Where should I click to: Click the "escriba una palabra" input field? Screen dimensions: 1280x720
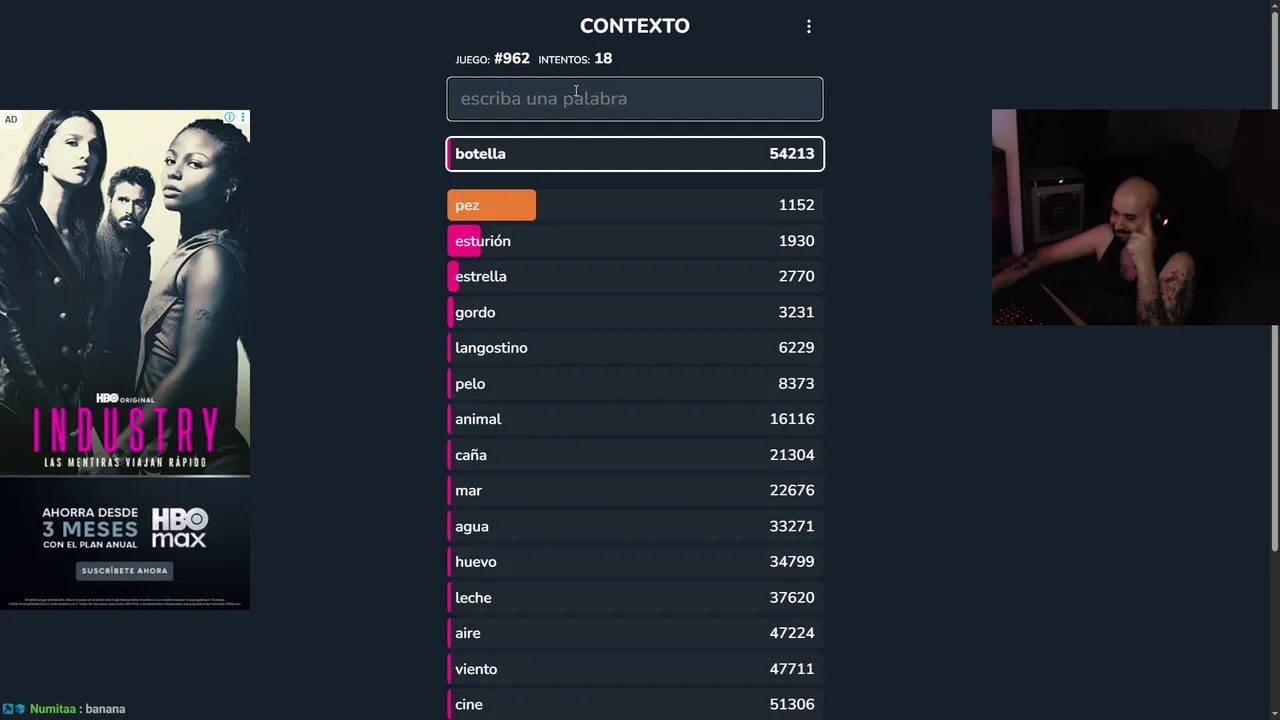pos(634,99)
